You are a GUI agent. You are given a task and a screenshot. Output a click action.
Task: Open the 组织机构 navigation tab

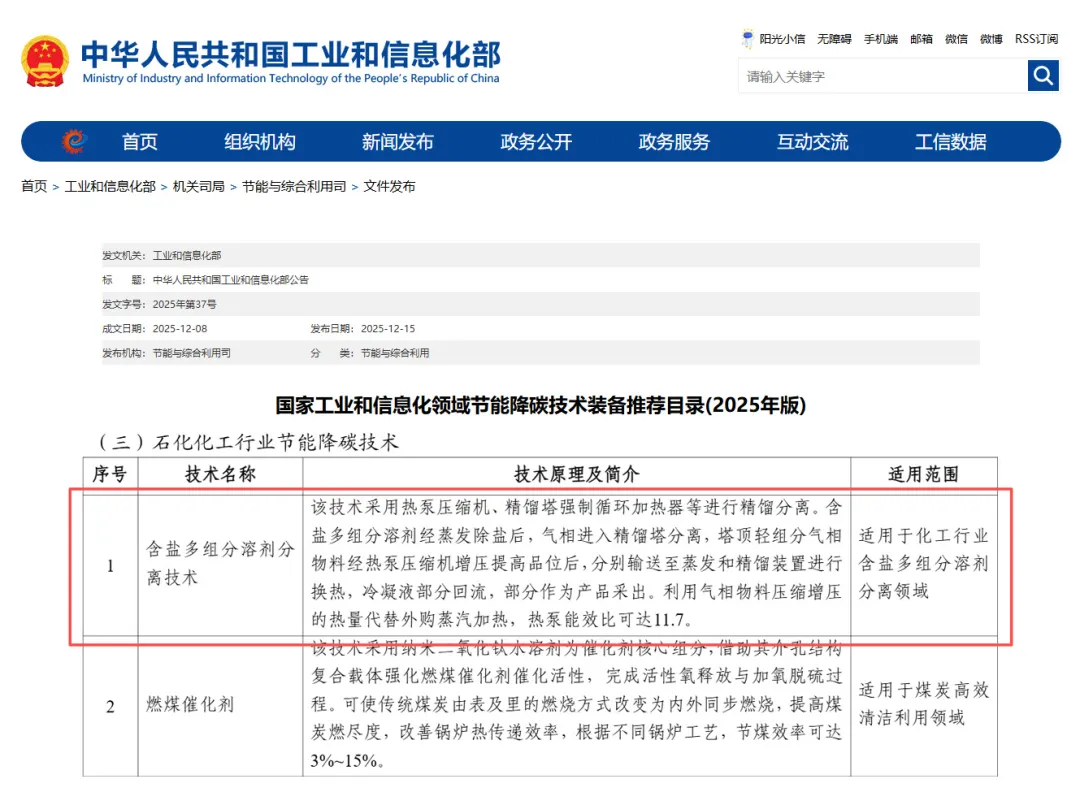point(260,142)
